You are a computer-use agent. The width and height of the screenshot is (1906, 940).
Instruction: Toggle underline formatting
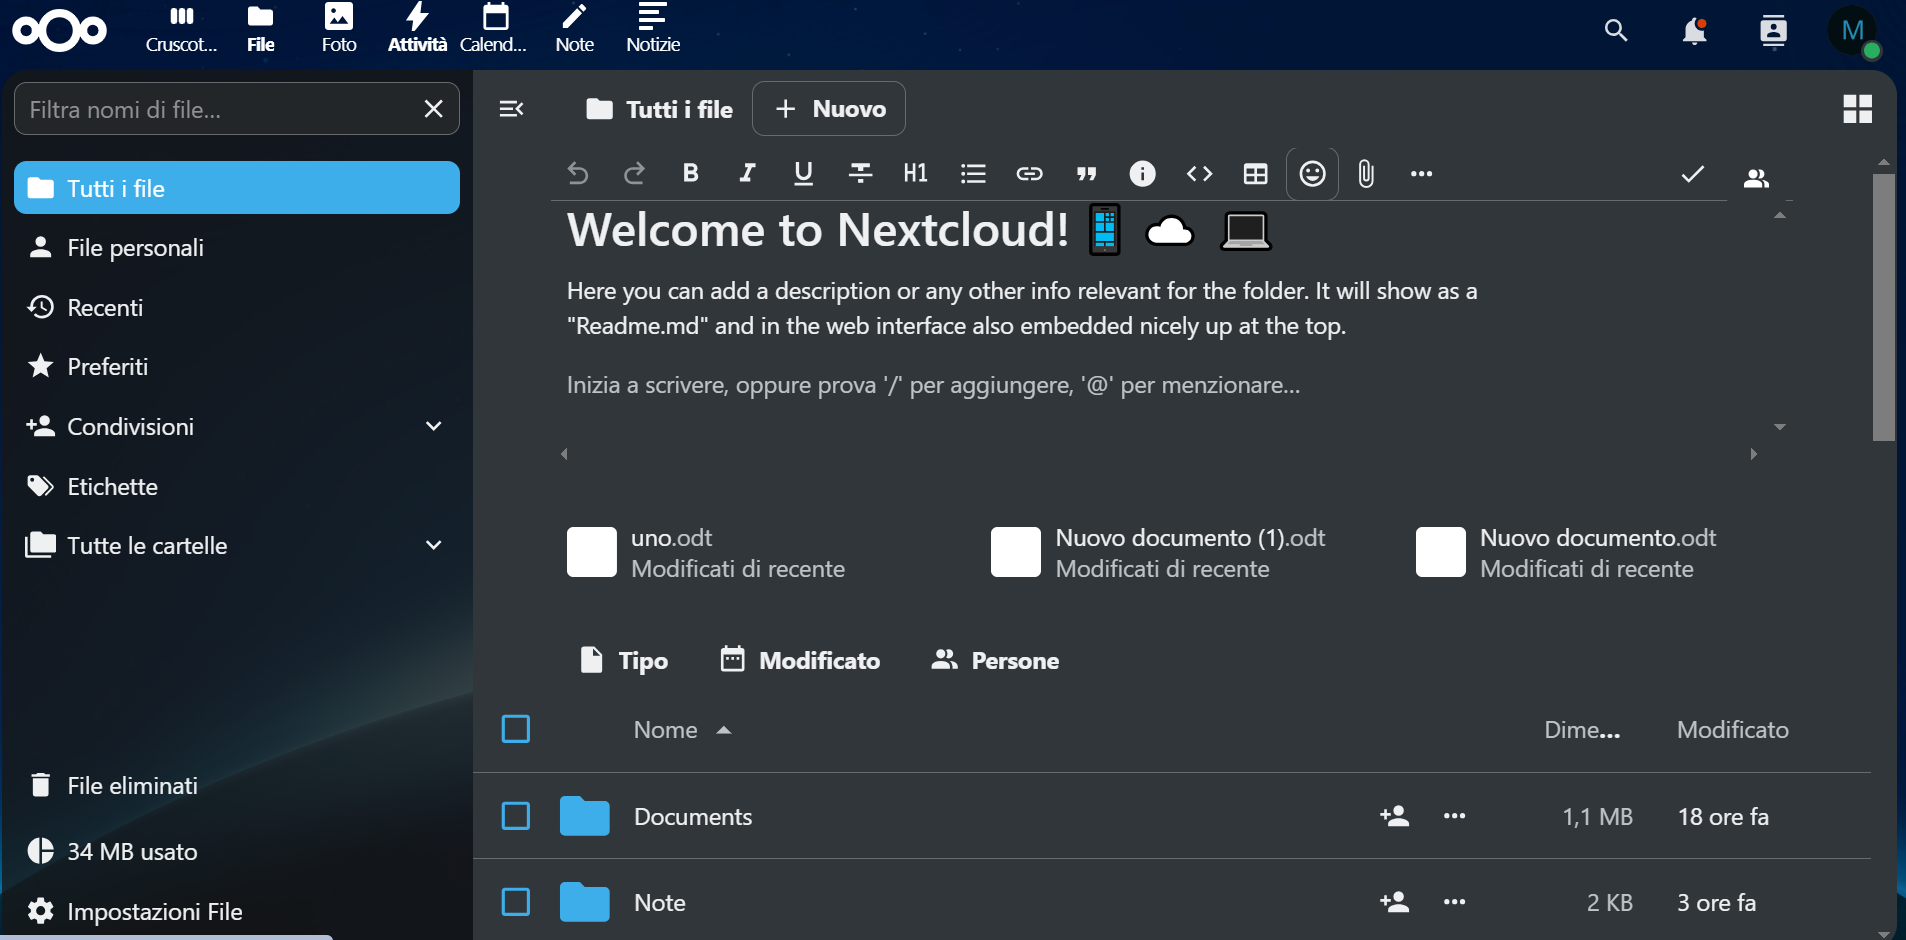pyautogui.click(x=803, y=174)
